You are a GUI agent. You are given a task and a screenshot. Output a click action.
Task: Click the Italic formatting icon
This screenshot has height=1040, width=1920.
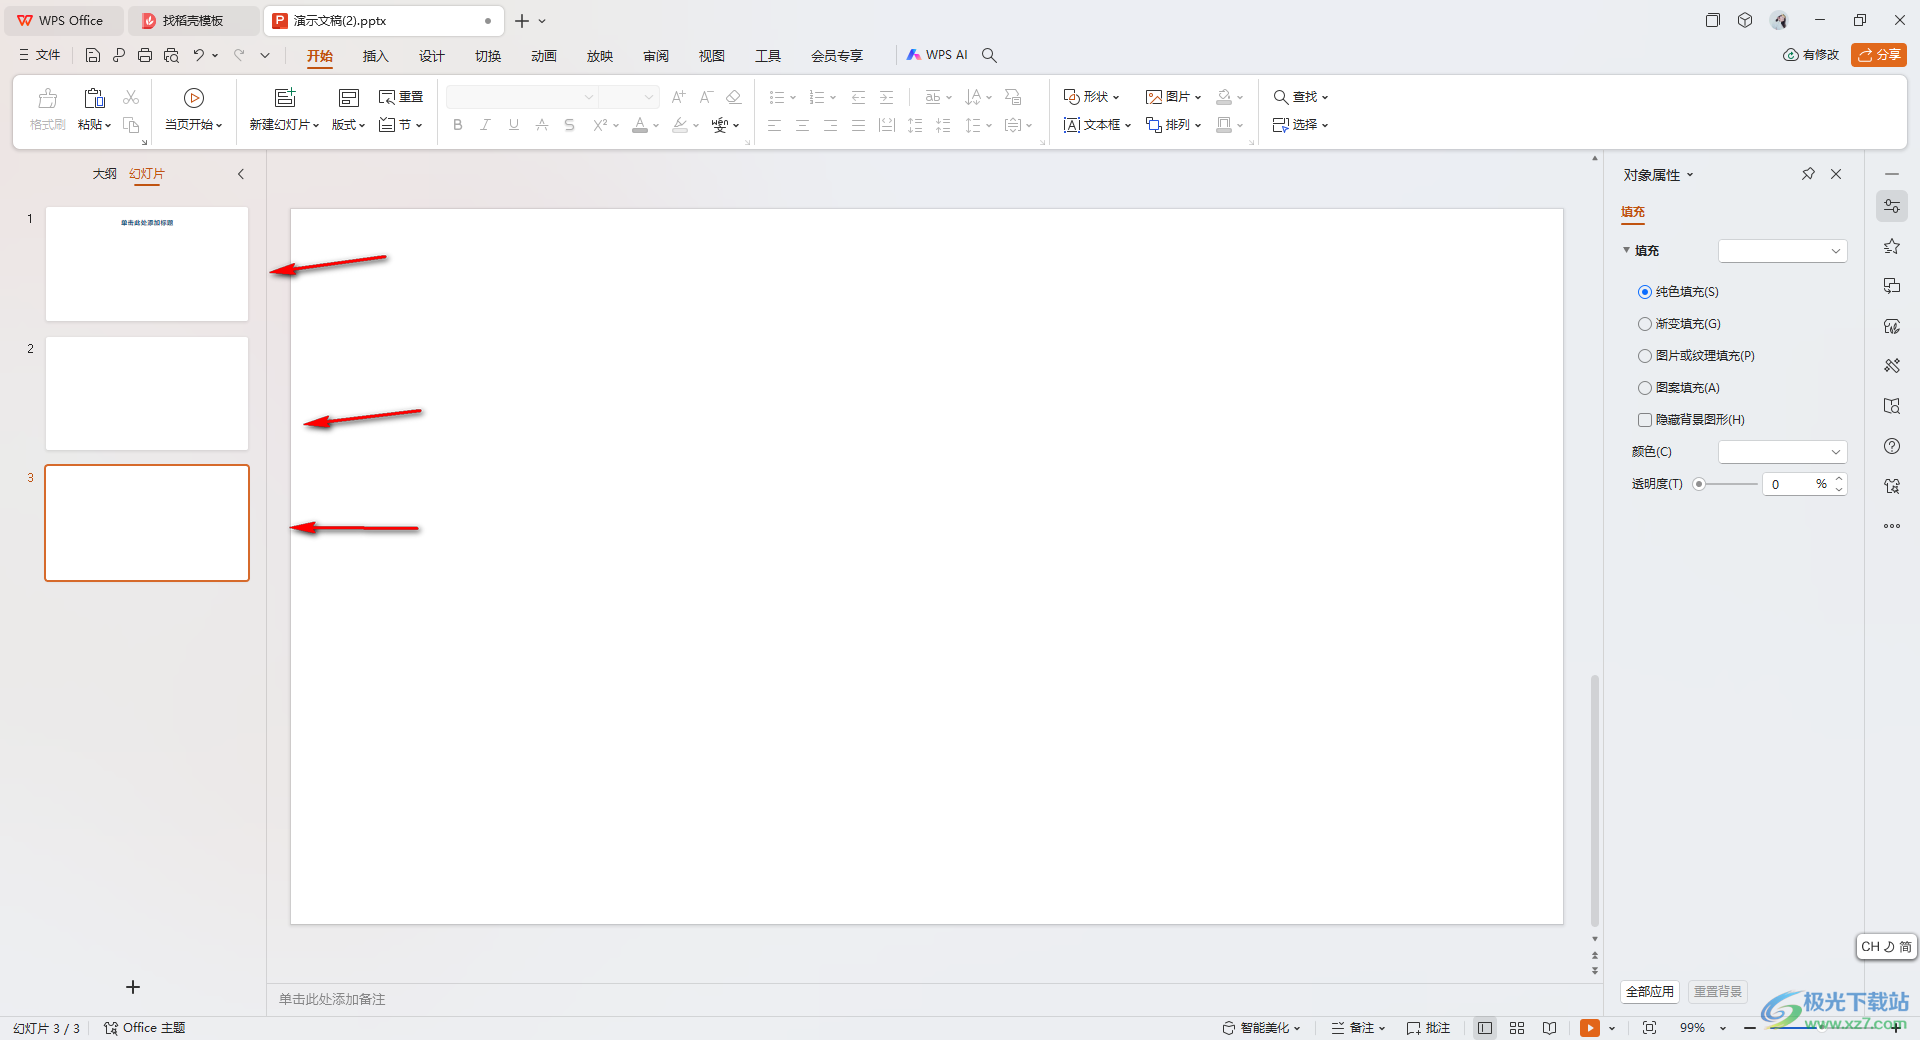[485, 125]
